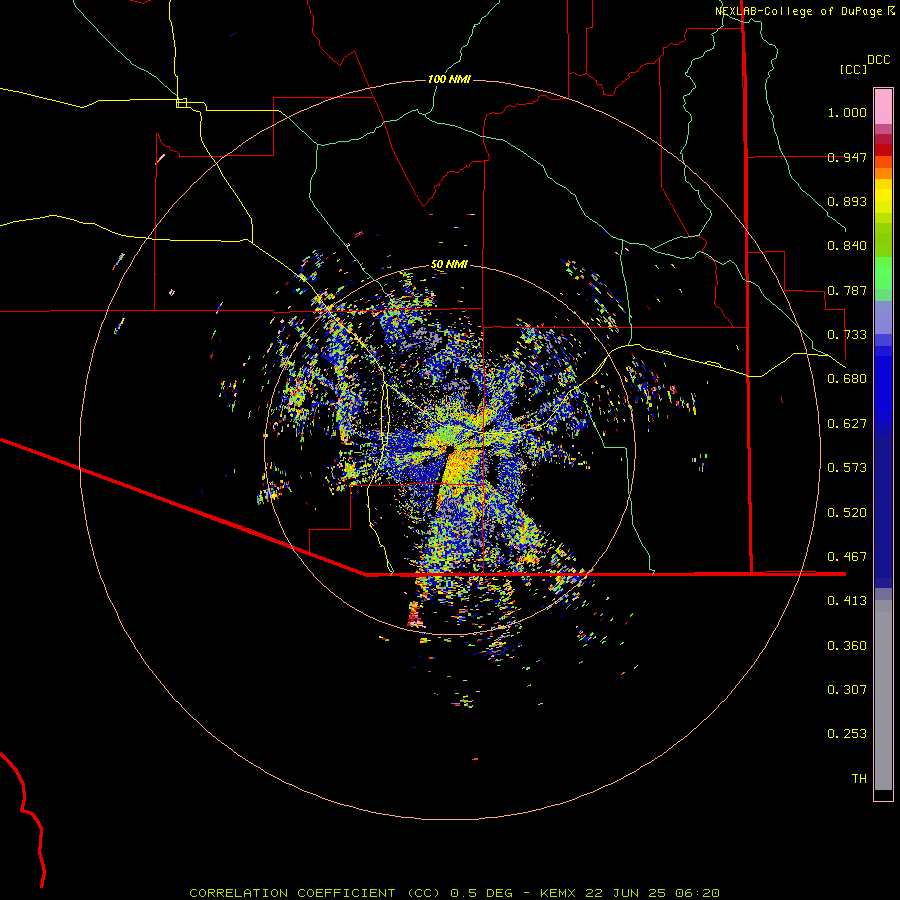Click the bright green color bar segment
The image size is (900, 900).
(883, 273)
